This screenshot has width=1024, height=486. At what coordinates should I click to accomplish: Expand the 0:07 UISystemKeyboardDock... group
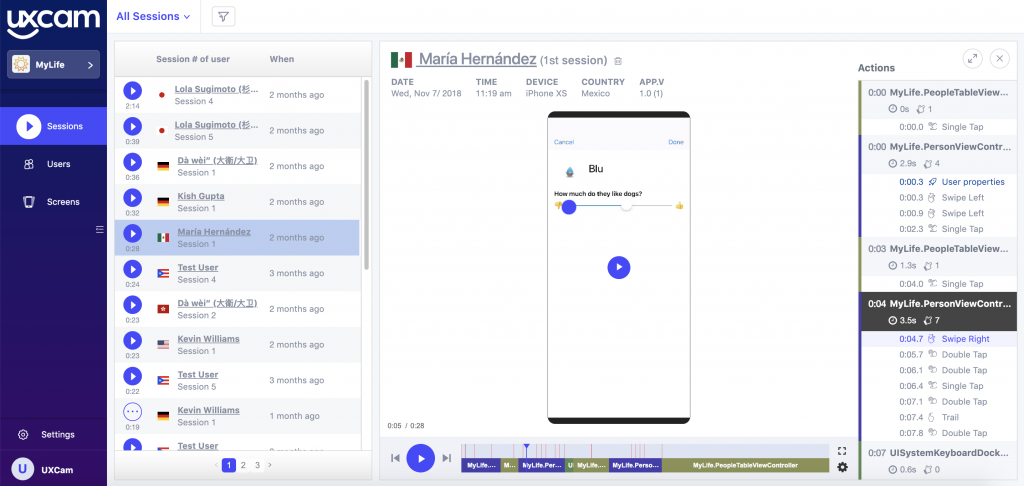click(x=938, y=461)
